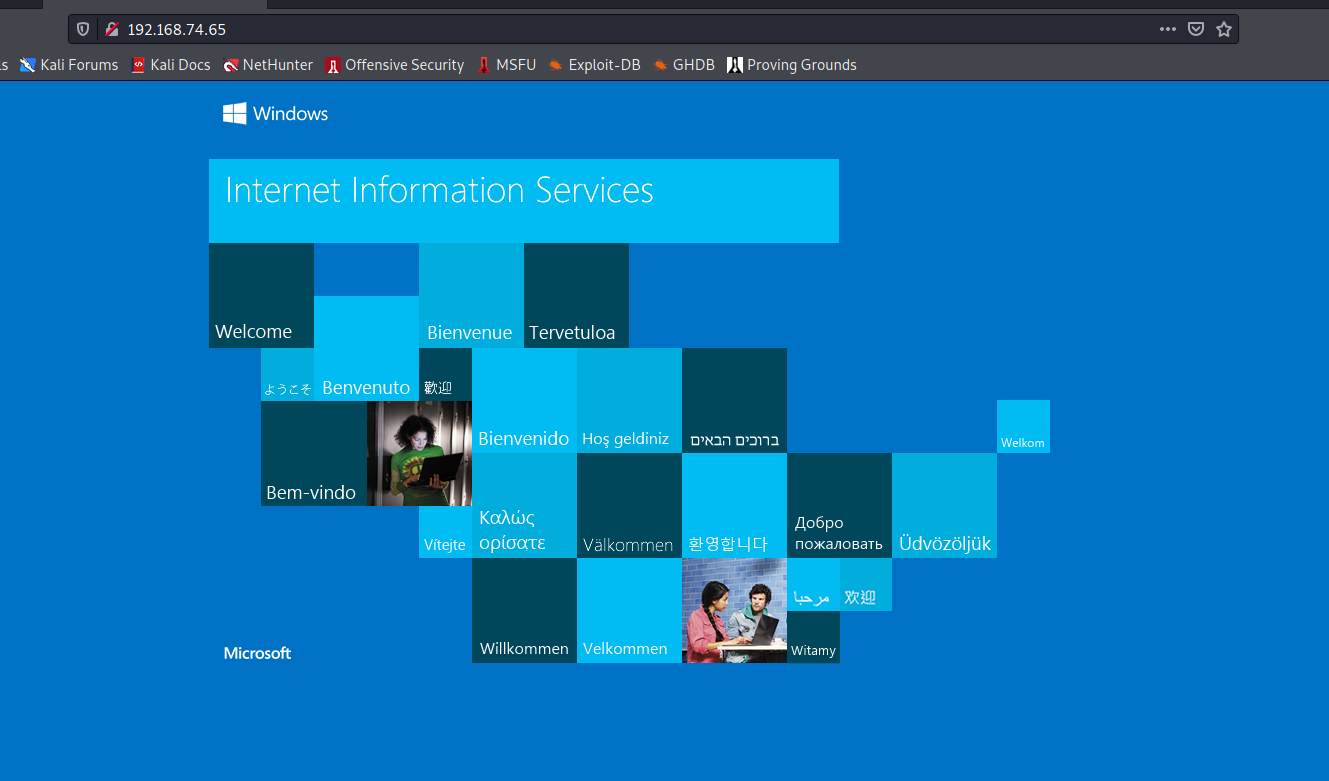Open the address bar dropdown
Viewport: 1329px width, 781px height.
[x=600, y=28]
